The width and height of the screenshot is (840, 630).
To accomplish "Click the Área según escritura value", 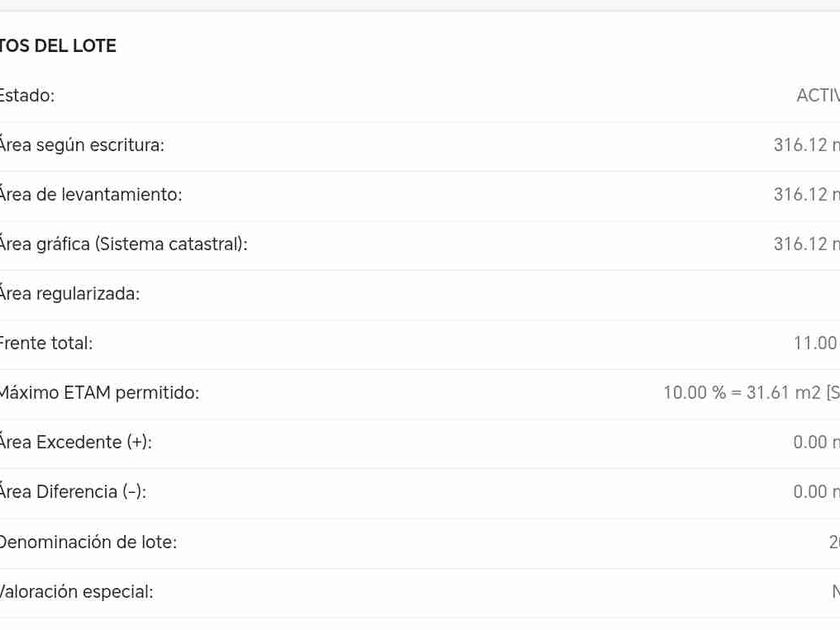I will [x=805, y=145].
